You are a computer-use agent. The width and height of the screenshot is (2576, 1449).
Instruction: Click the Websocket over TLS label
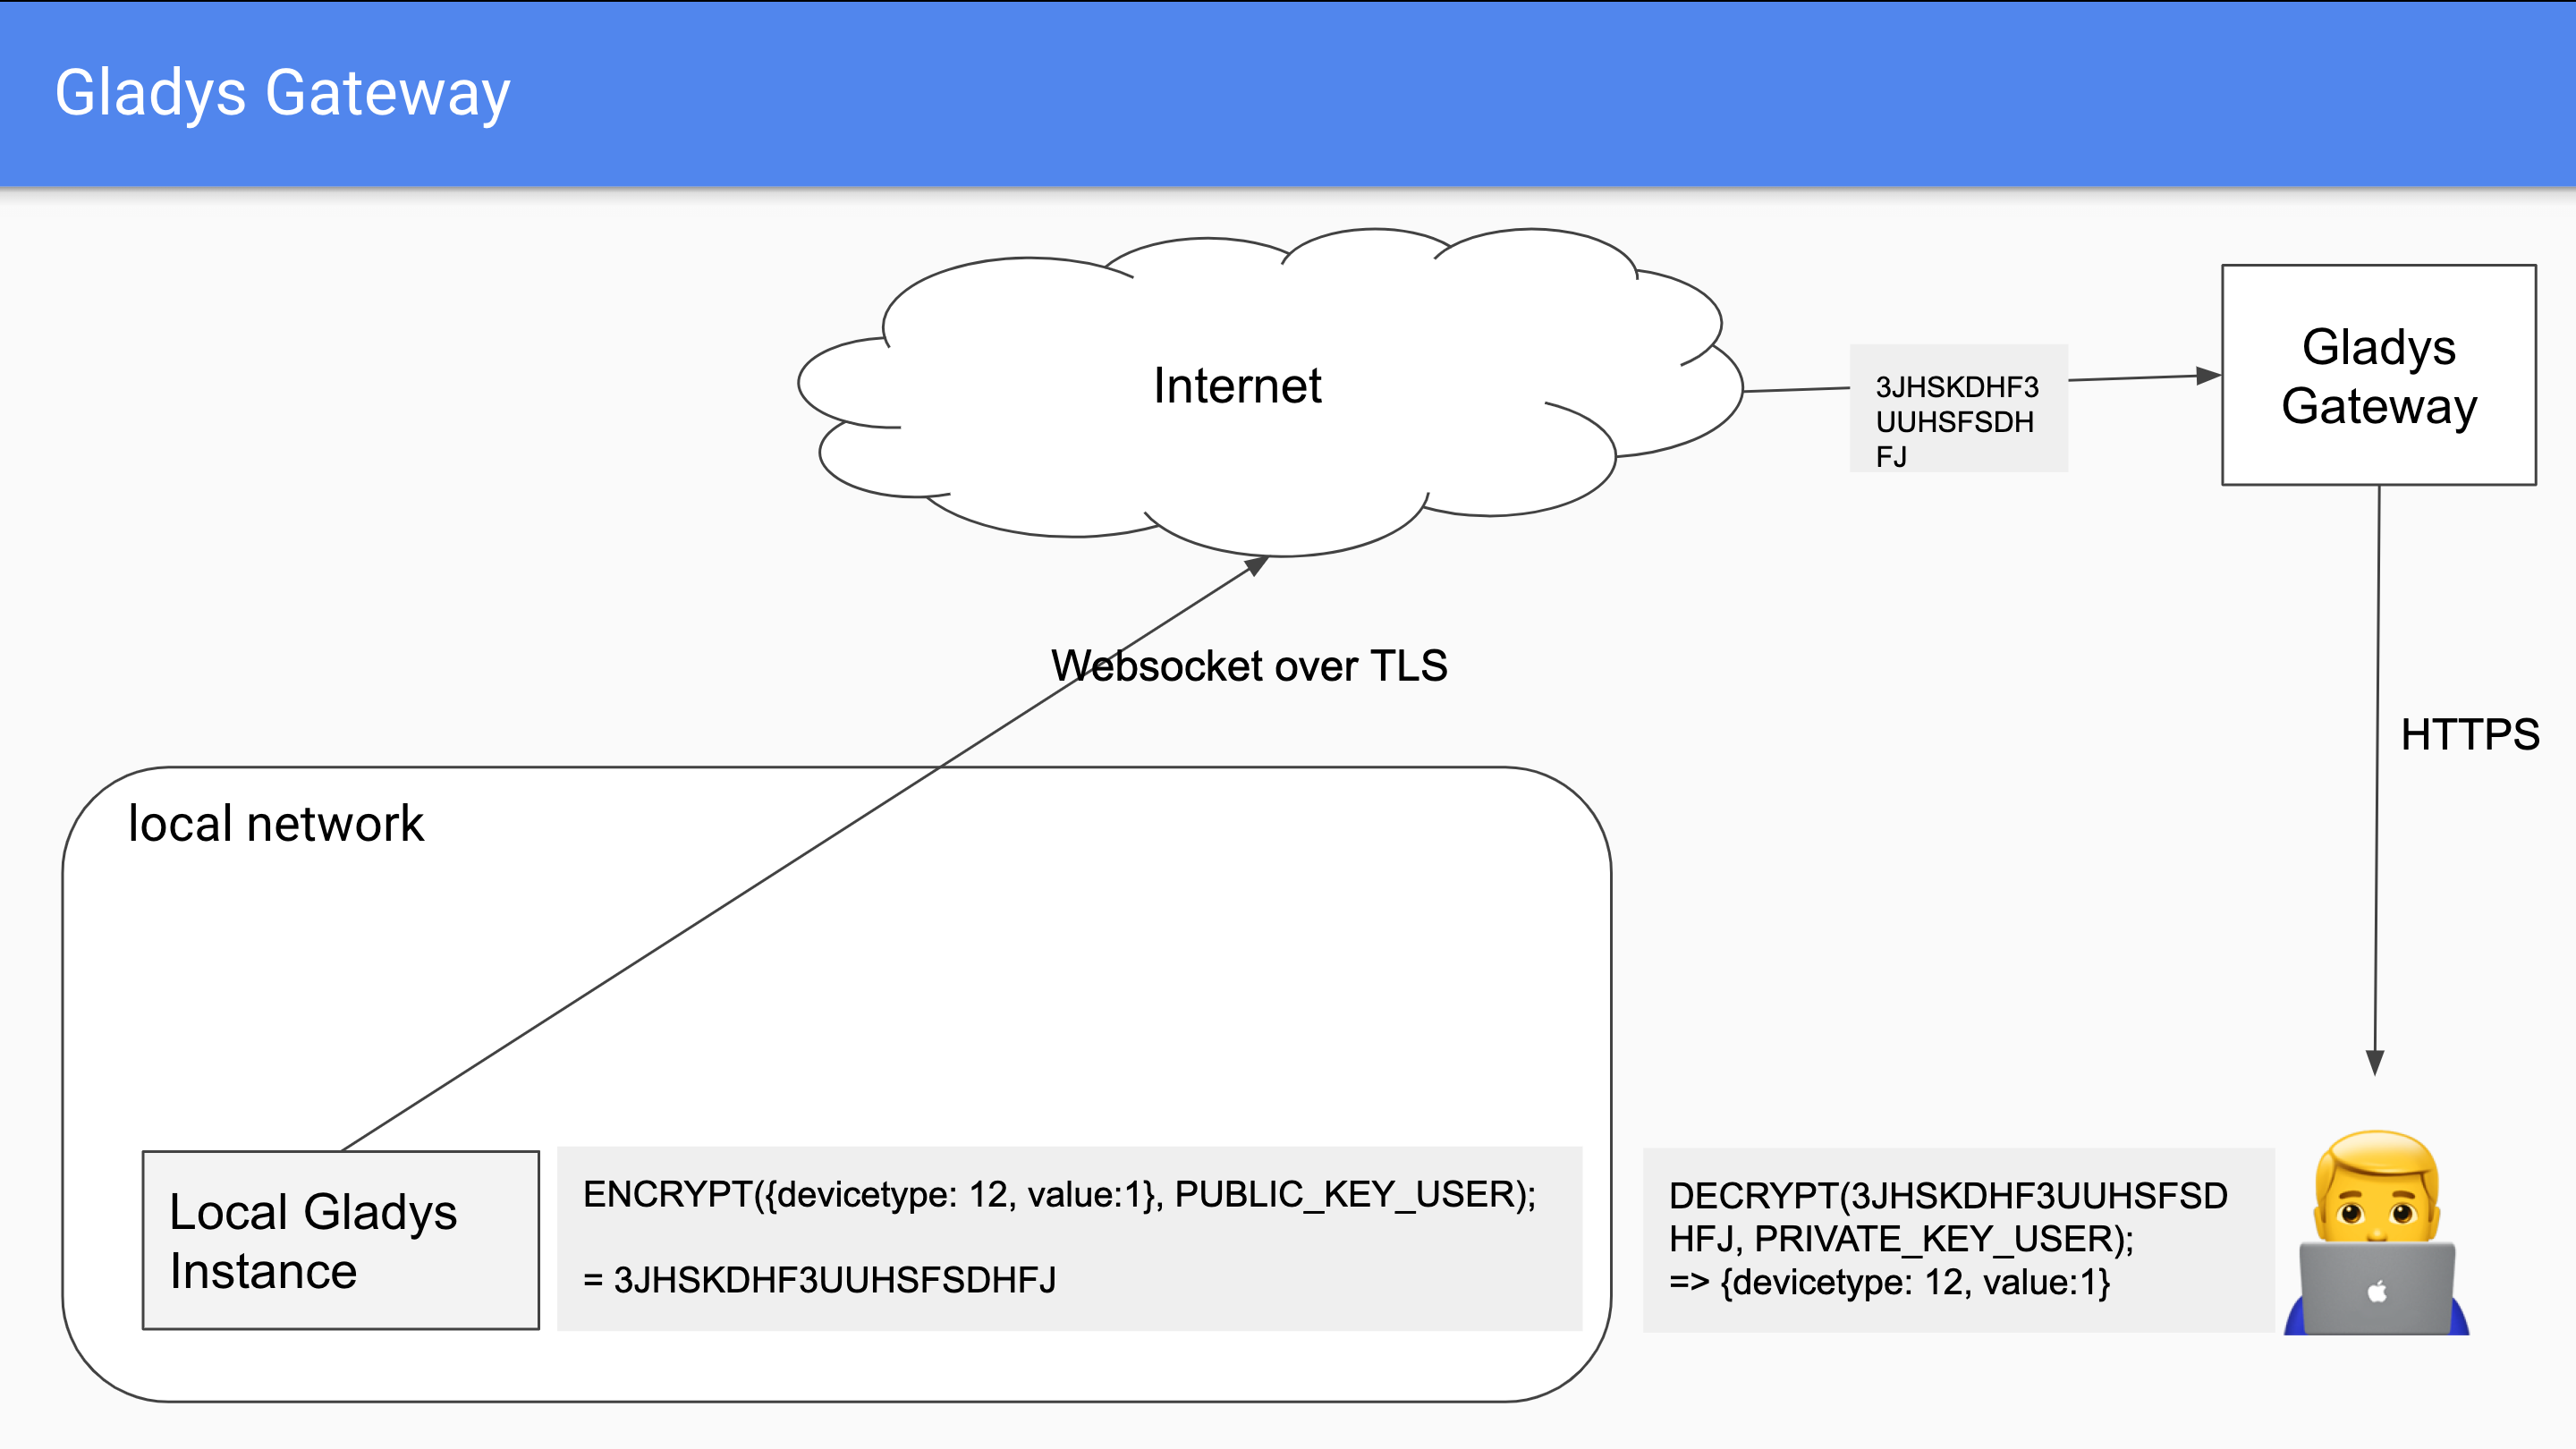coord(1239,664)
